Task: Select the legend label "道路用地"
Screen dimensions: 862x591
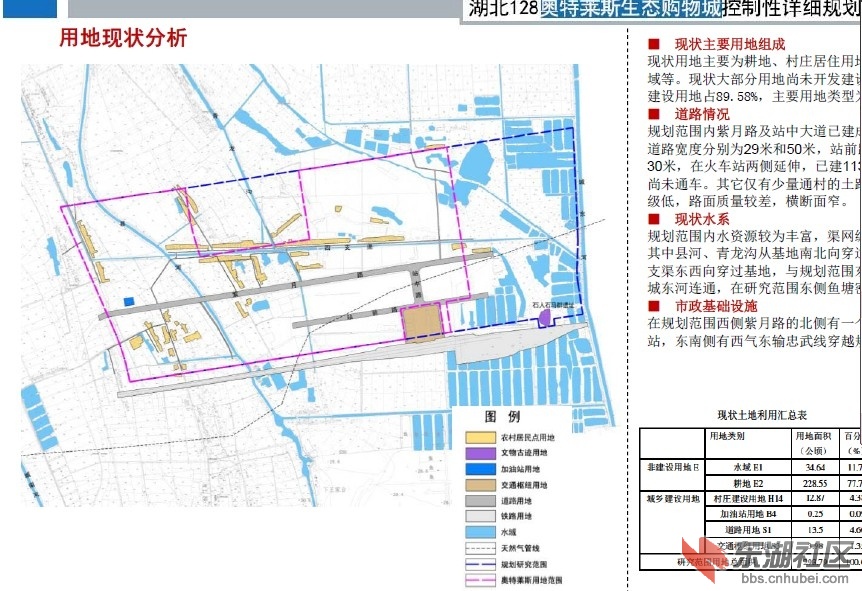Action: pos(516,501)
